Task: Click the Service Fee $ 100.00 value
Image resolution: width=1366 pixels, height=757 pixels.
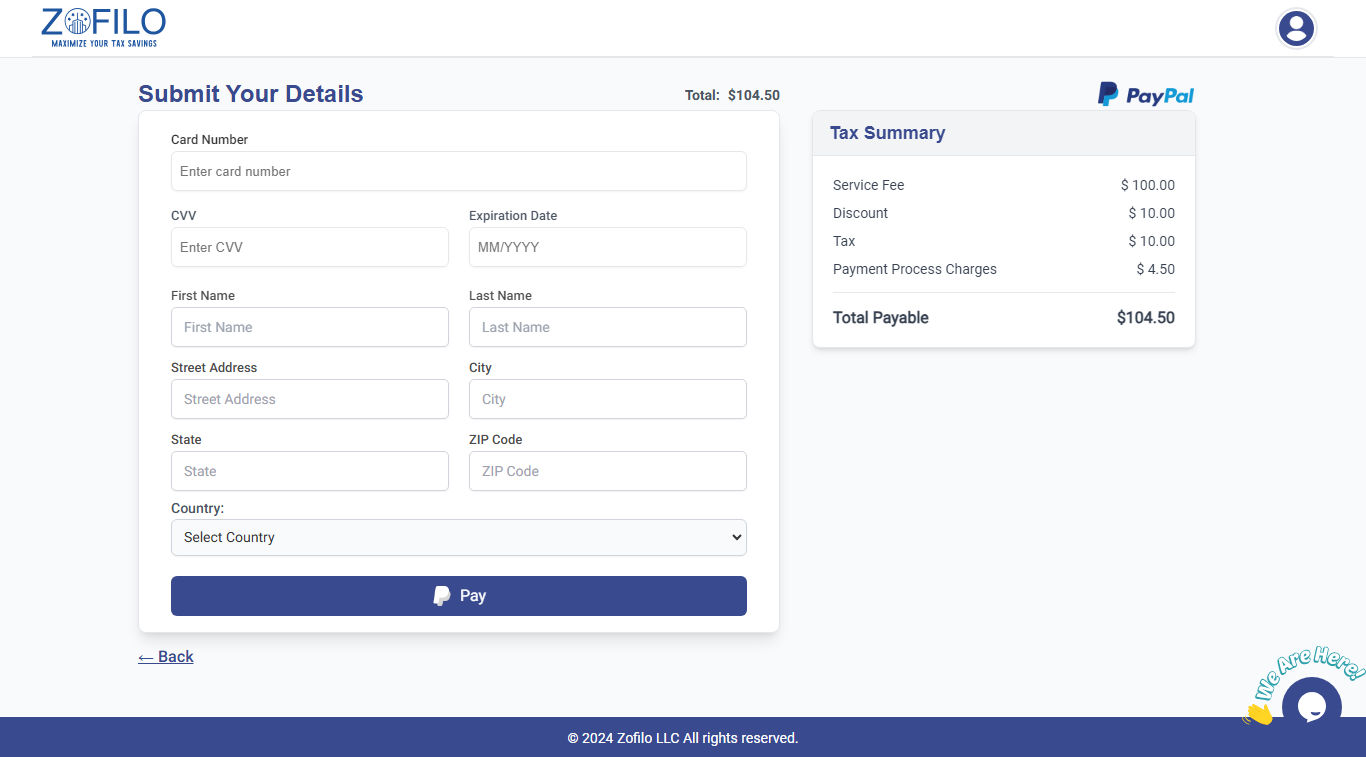Action: [x=1148, y=185]
